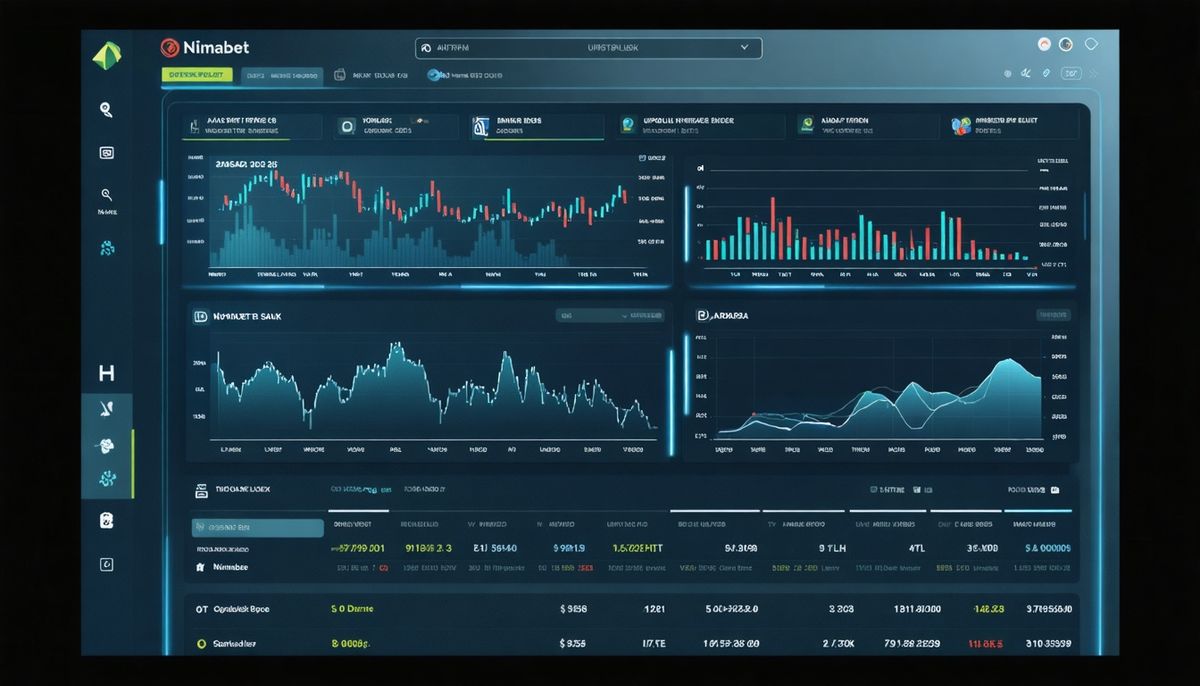Click the first card in the top widget row
Screen dimensions: 1200x686
pos(253,126)
